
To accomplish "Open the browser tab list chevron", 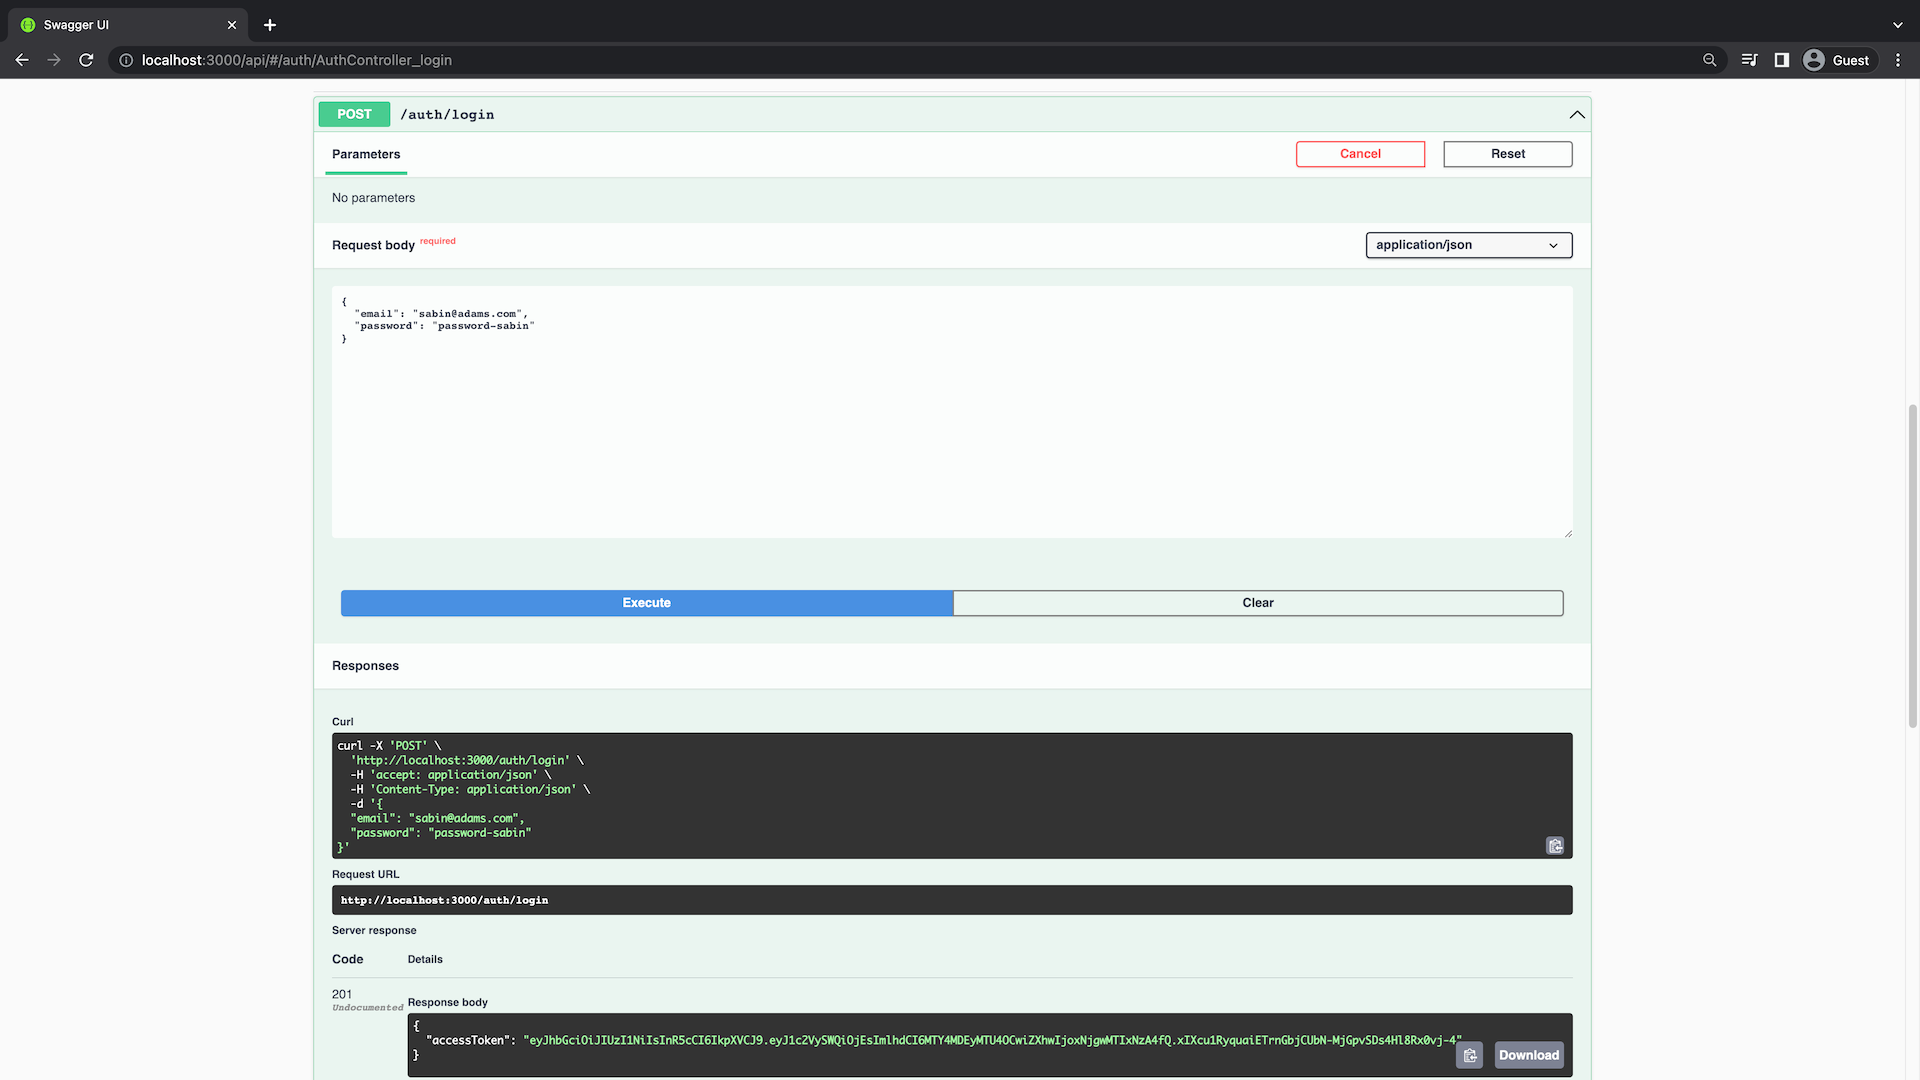I will [x=1896, y=24].
